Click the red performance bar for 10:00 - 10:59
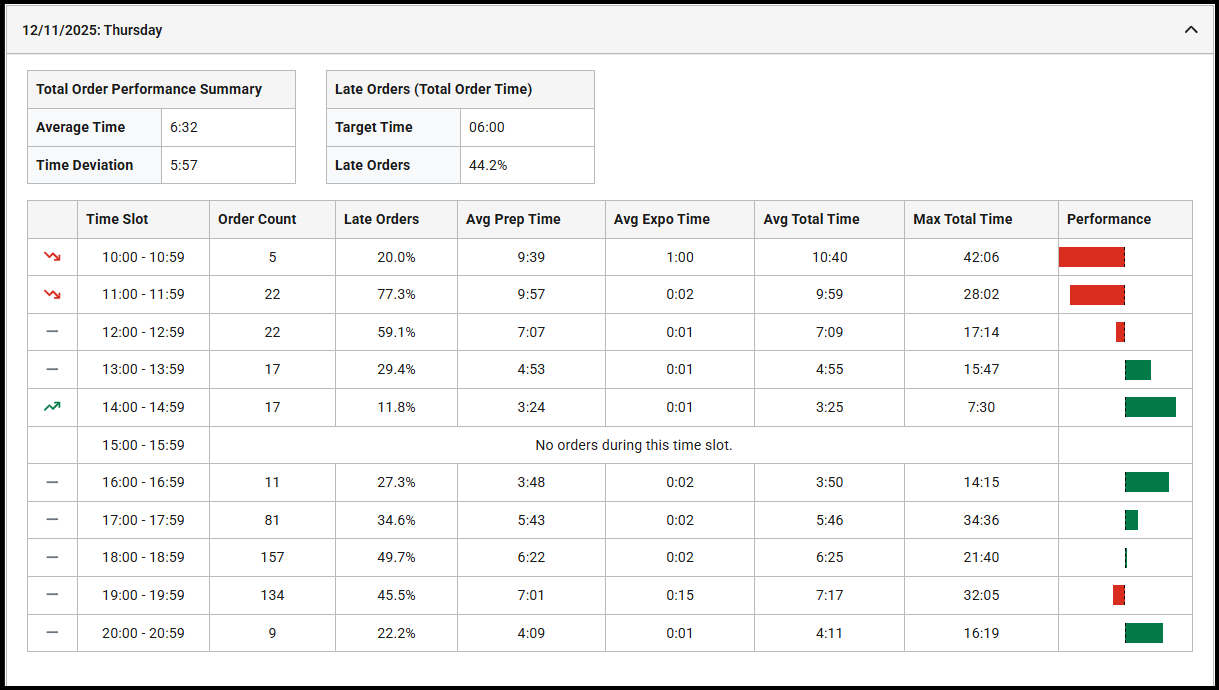1219x690 pixels. (x=1091, y=257)
